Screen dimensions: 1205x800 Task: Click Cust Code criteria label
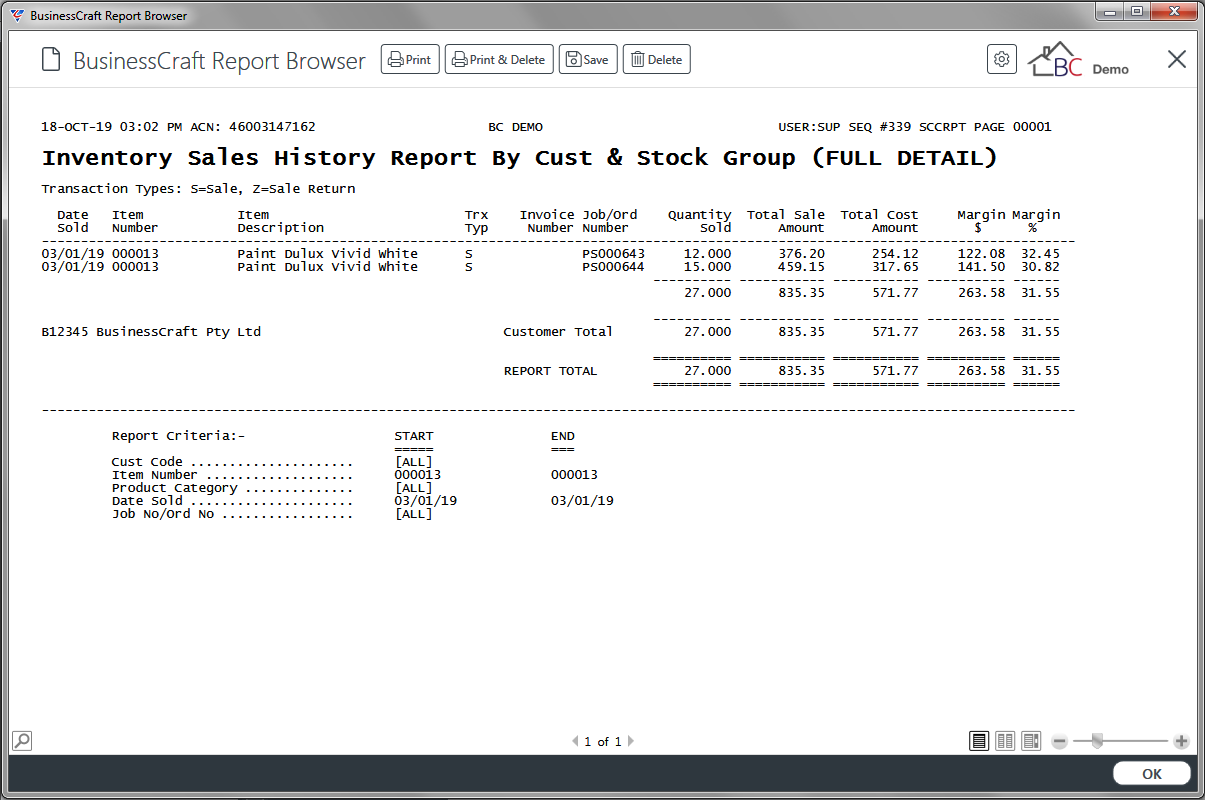147,462
